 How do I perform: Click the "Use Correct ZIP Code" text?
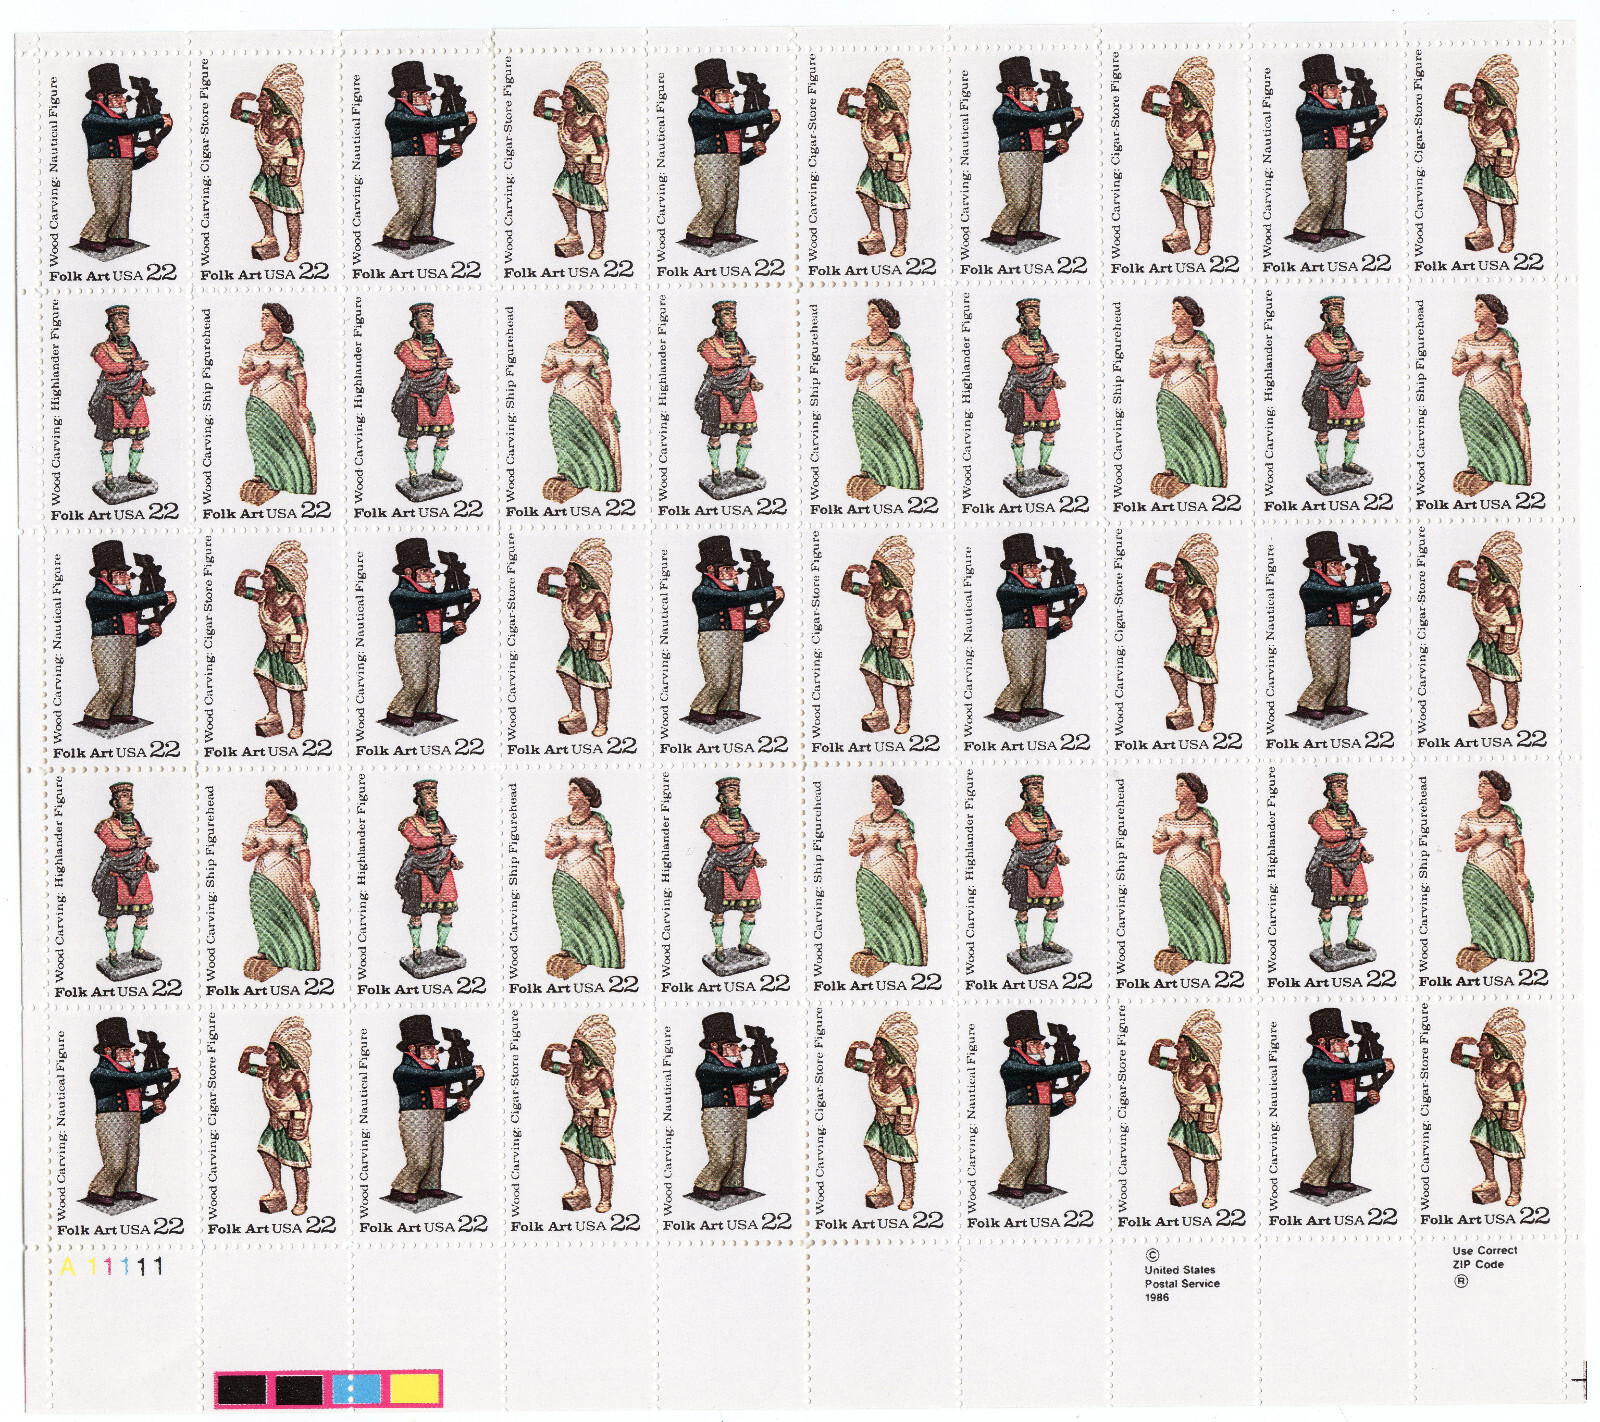click(x=1484, y=1257)
